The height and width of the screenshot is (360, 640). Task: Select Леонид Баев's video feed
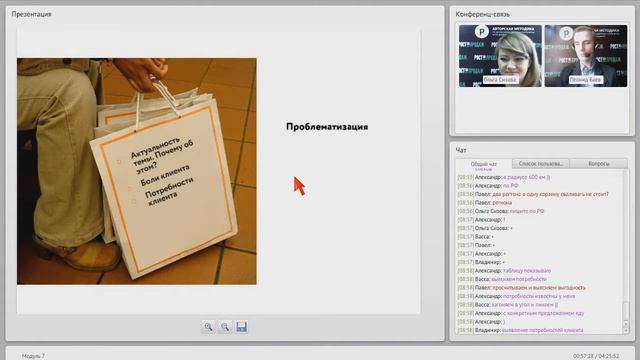(586, 56)
